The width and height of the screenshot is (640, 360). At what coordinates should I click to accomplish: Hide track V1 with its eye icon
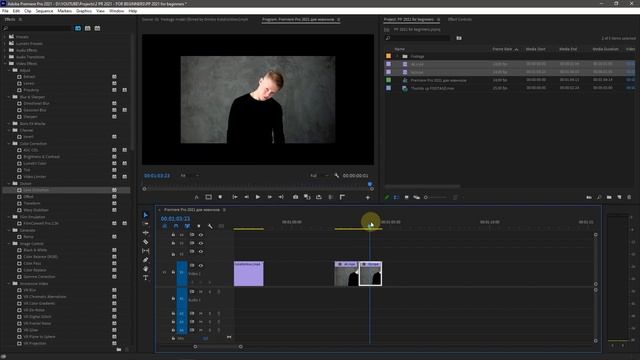[201, 266]
